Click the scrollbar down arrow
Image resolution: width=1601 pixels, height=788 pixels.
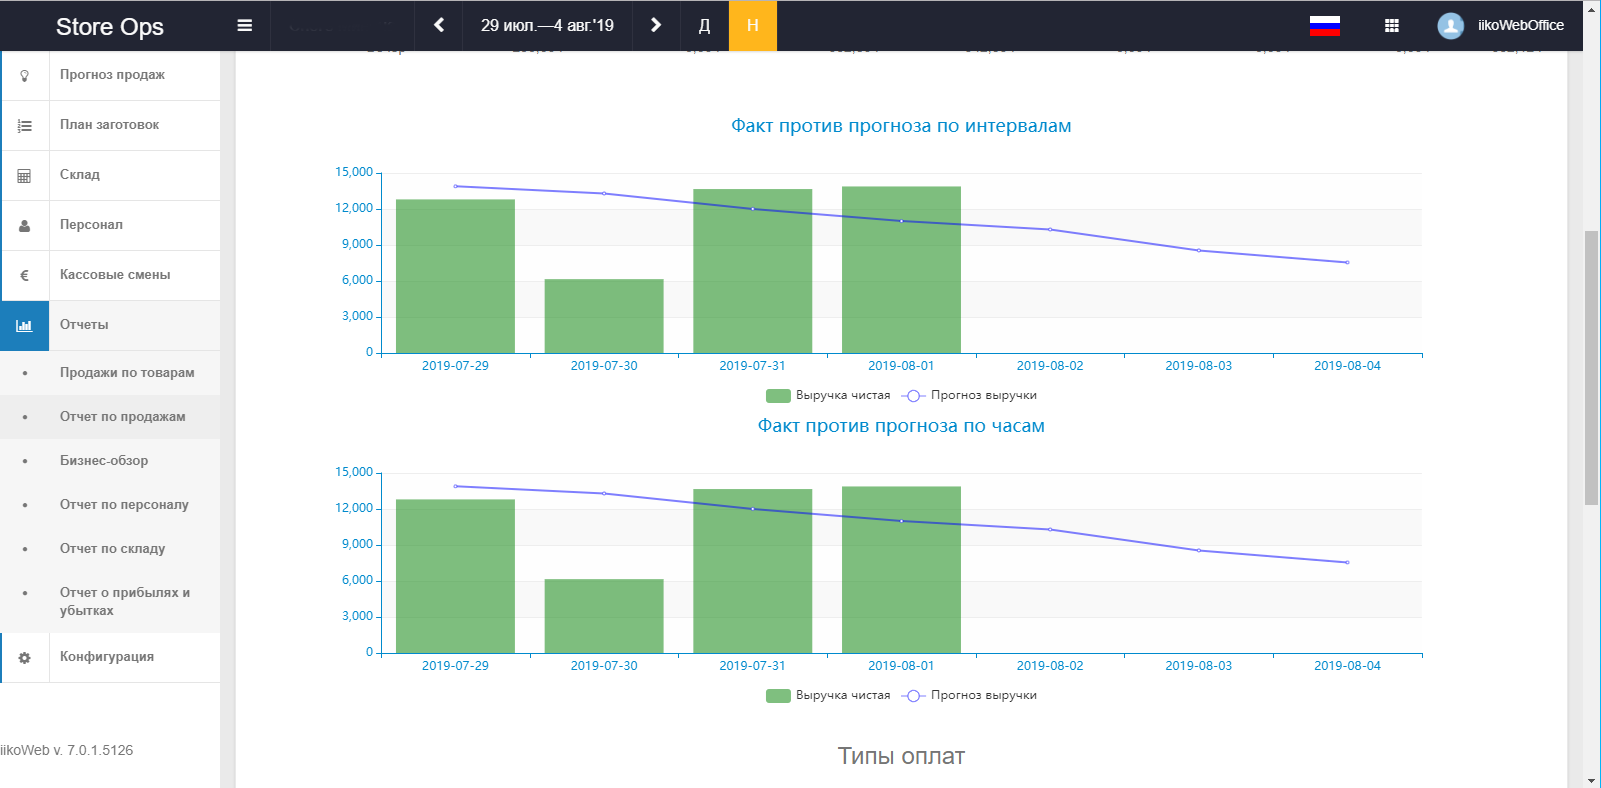point(1591,780)
